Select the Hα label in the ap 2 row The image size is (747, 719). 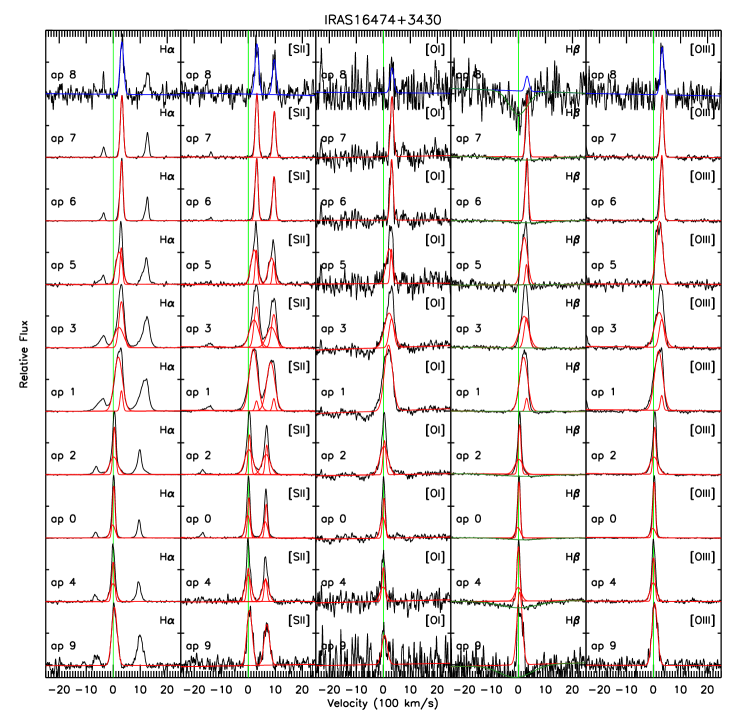(167, 430)
